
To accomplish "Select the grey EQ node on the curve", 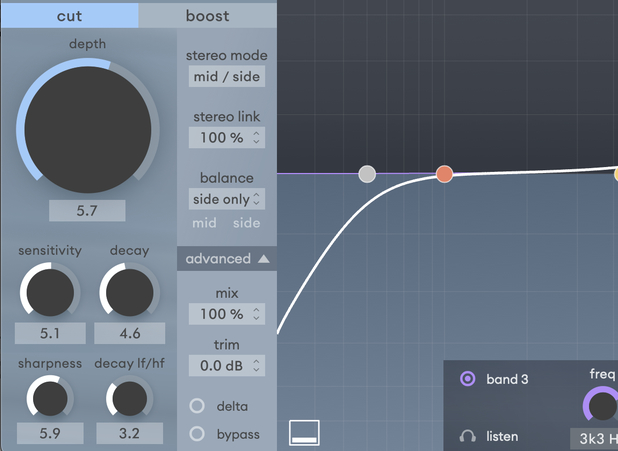I will (367, 174).
